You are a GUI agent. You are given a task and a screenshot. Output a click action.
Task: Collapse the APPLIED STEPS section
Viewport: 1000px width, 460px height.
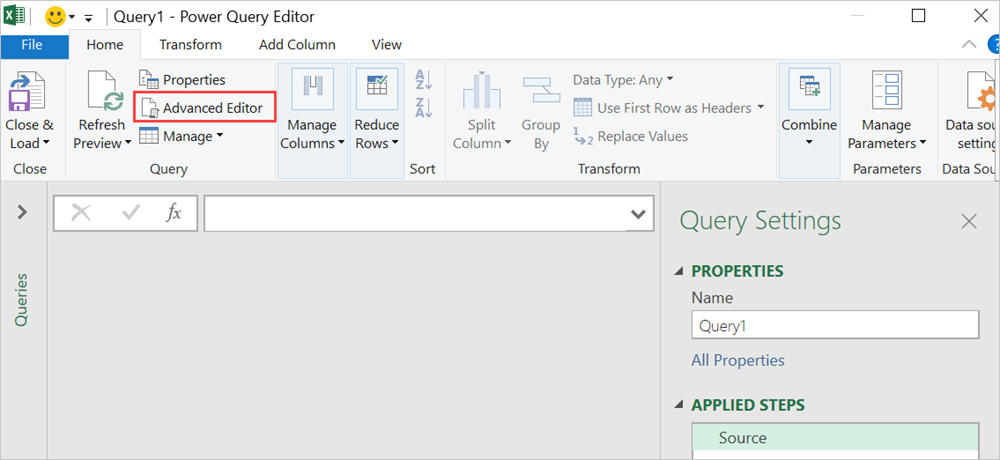point(681,406)
